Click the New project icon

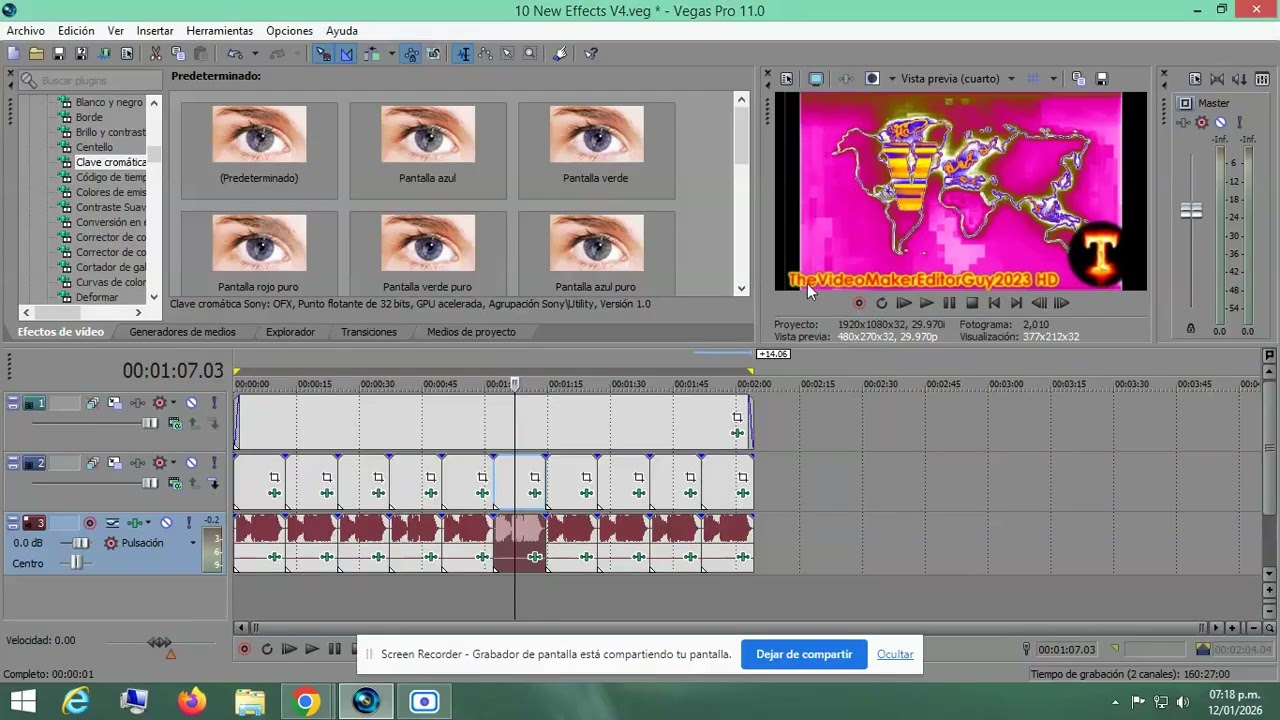click(x=12, y=54)
